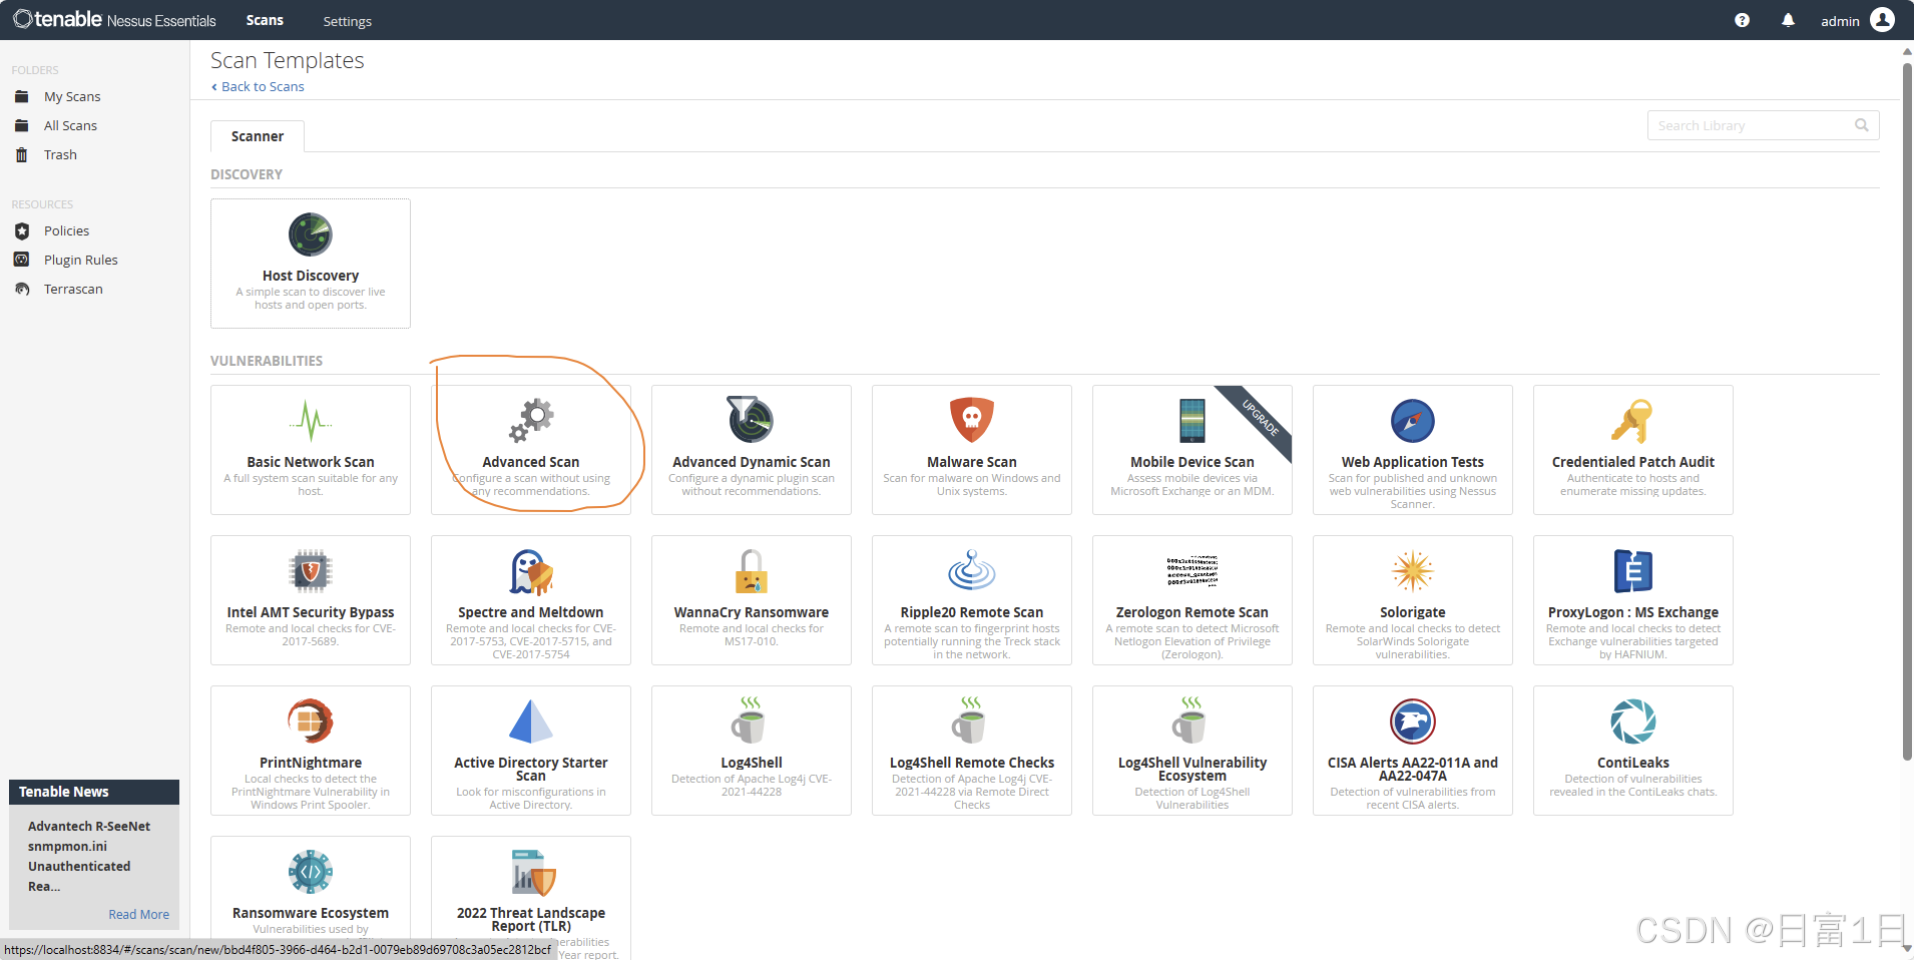Open the Trash folder
Image resolution: width=1914 pixels, height=962 pixels.
[x=60, y=155]
